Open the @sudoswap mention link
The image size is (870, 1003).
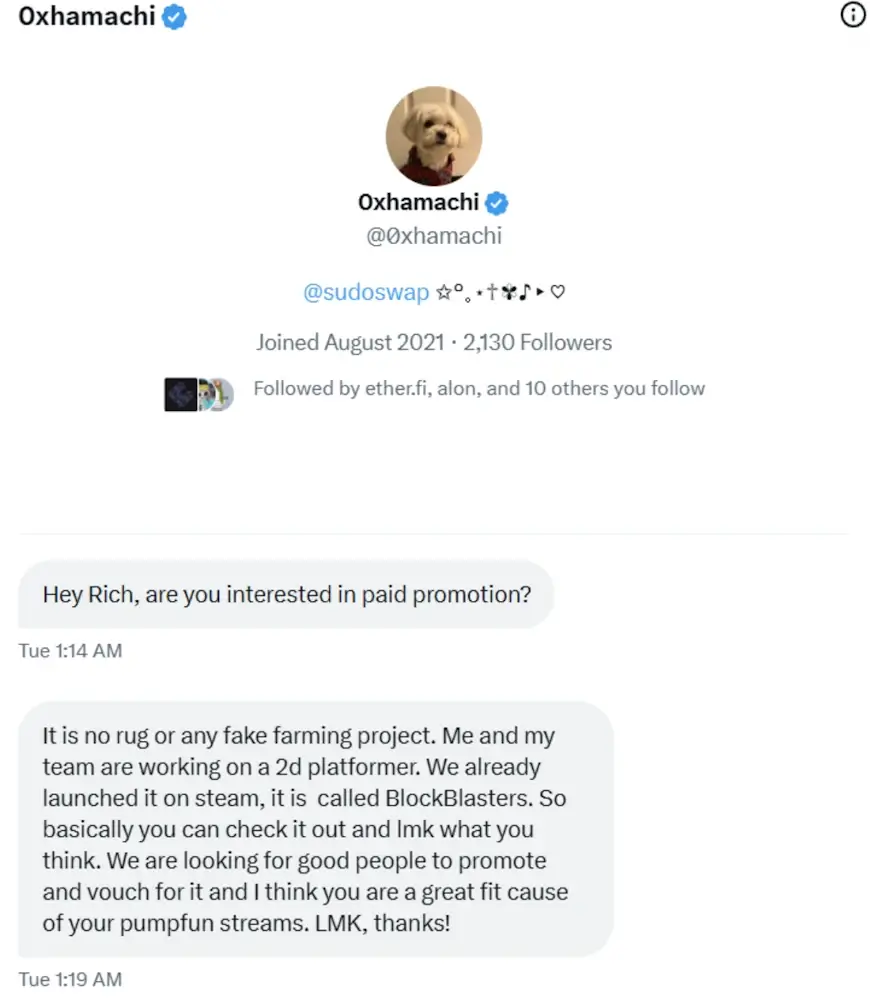coord(366,292)
